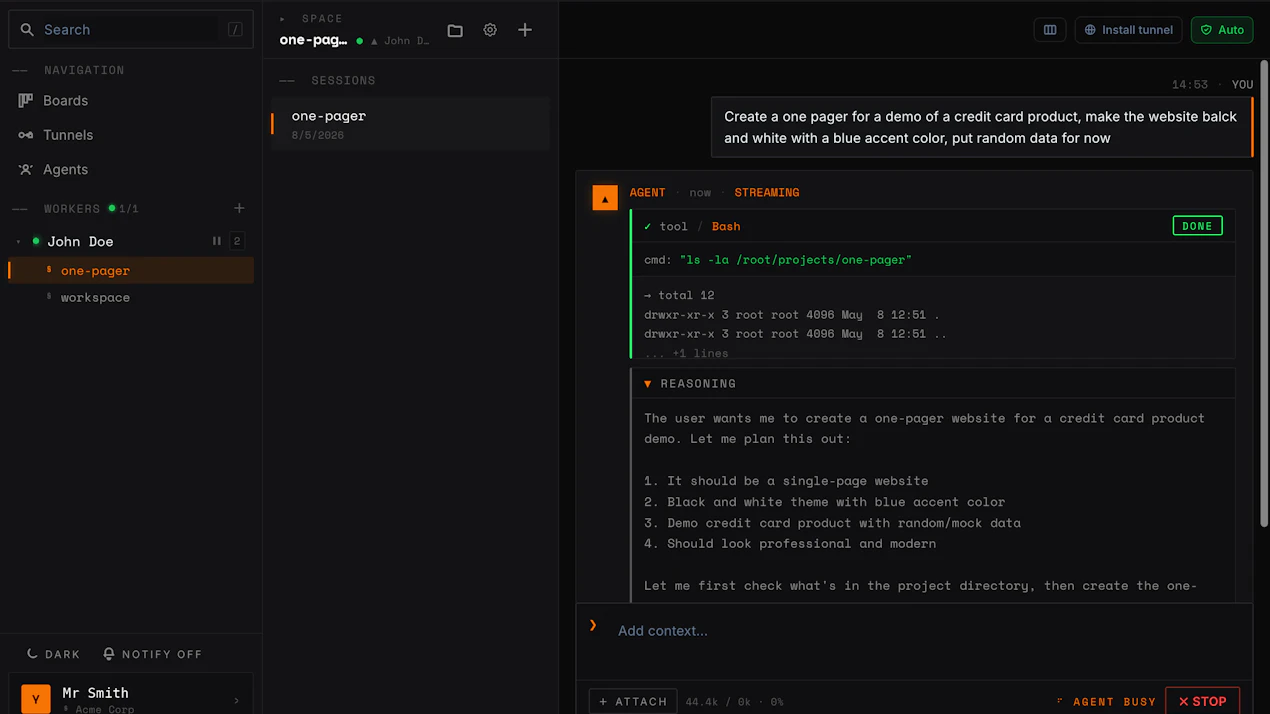This screenshot has height=714, width=1270.
Task: Click the slash shortcut badge in Search
Action: pyautogui.click(x=235, y=30)
